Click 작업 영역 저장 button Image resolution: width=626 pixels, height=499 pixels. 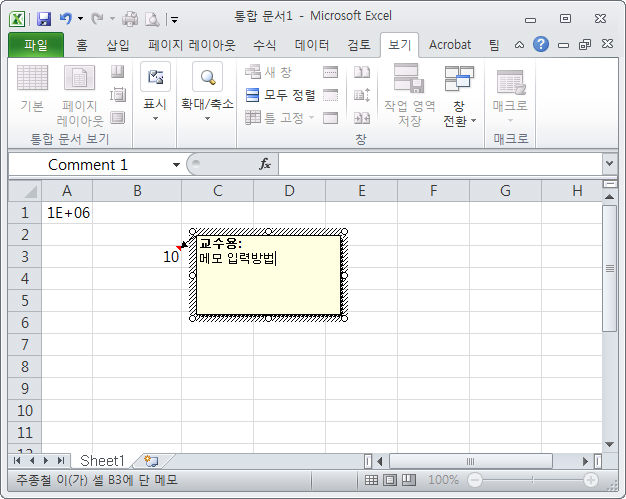tap(409, 95)
